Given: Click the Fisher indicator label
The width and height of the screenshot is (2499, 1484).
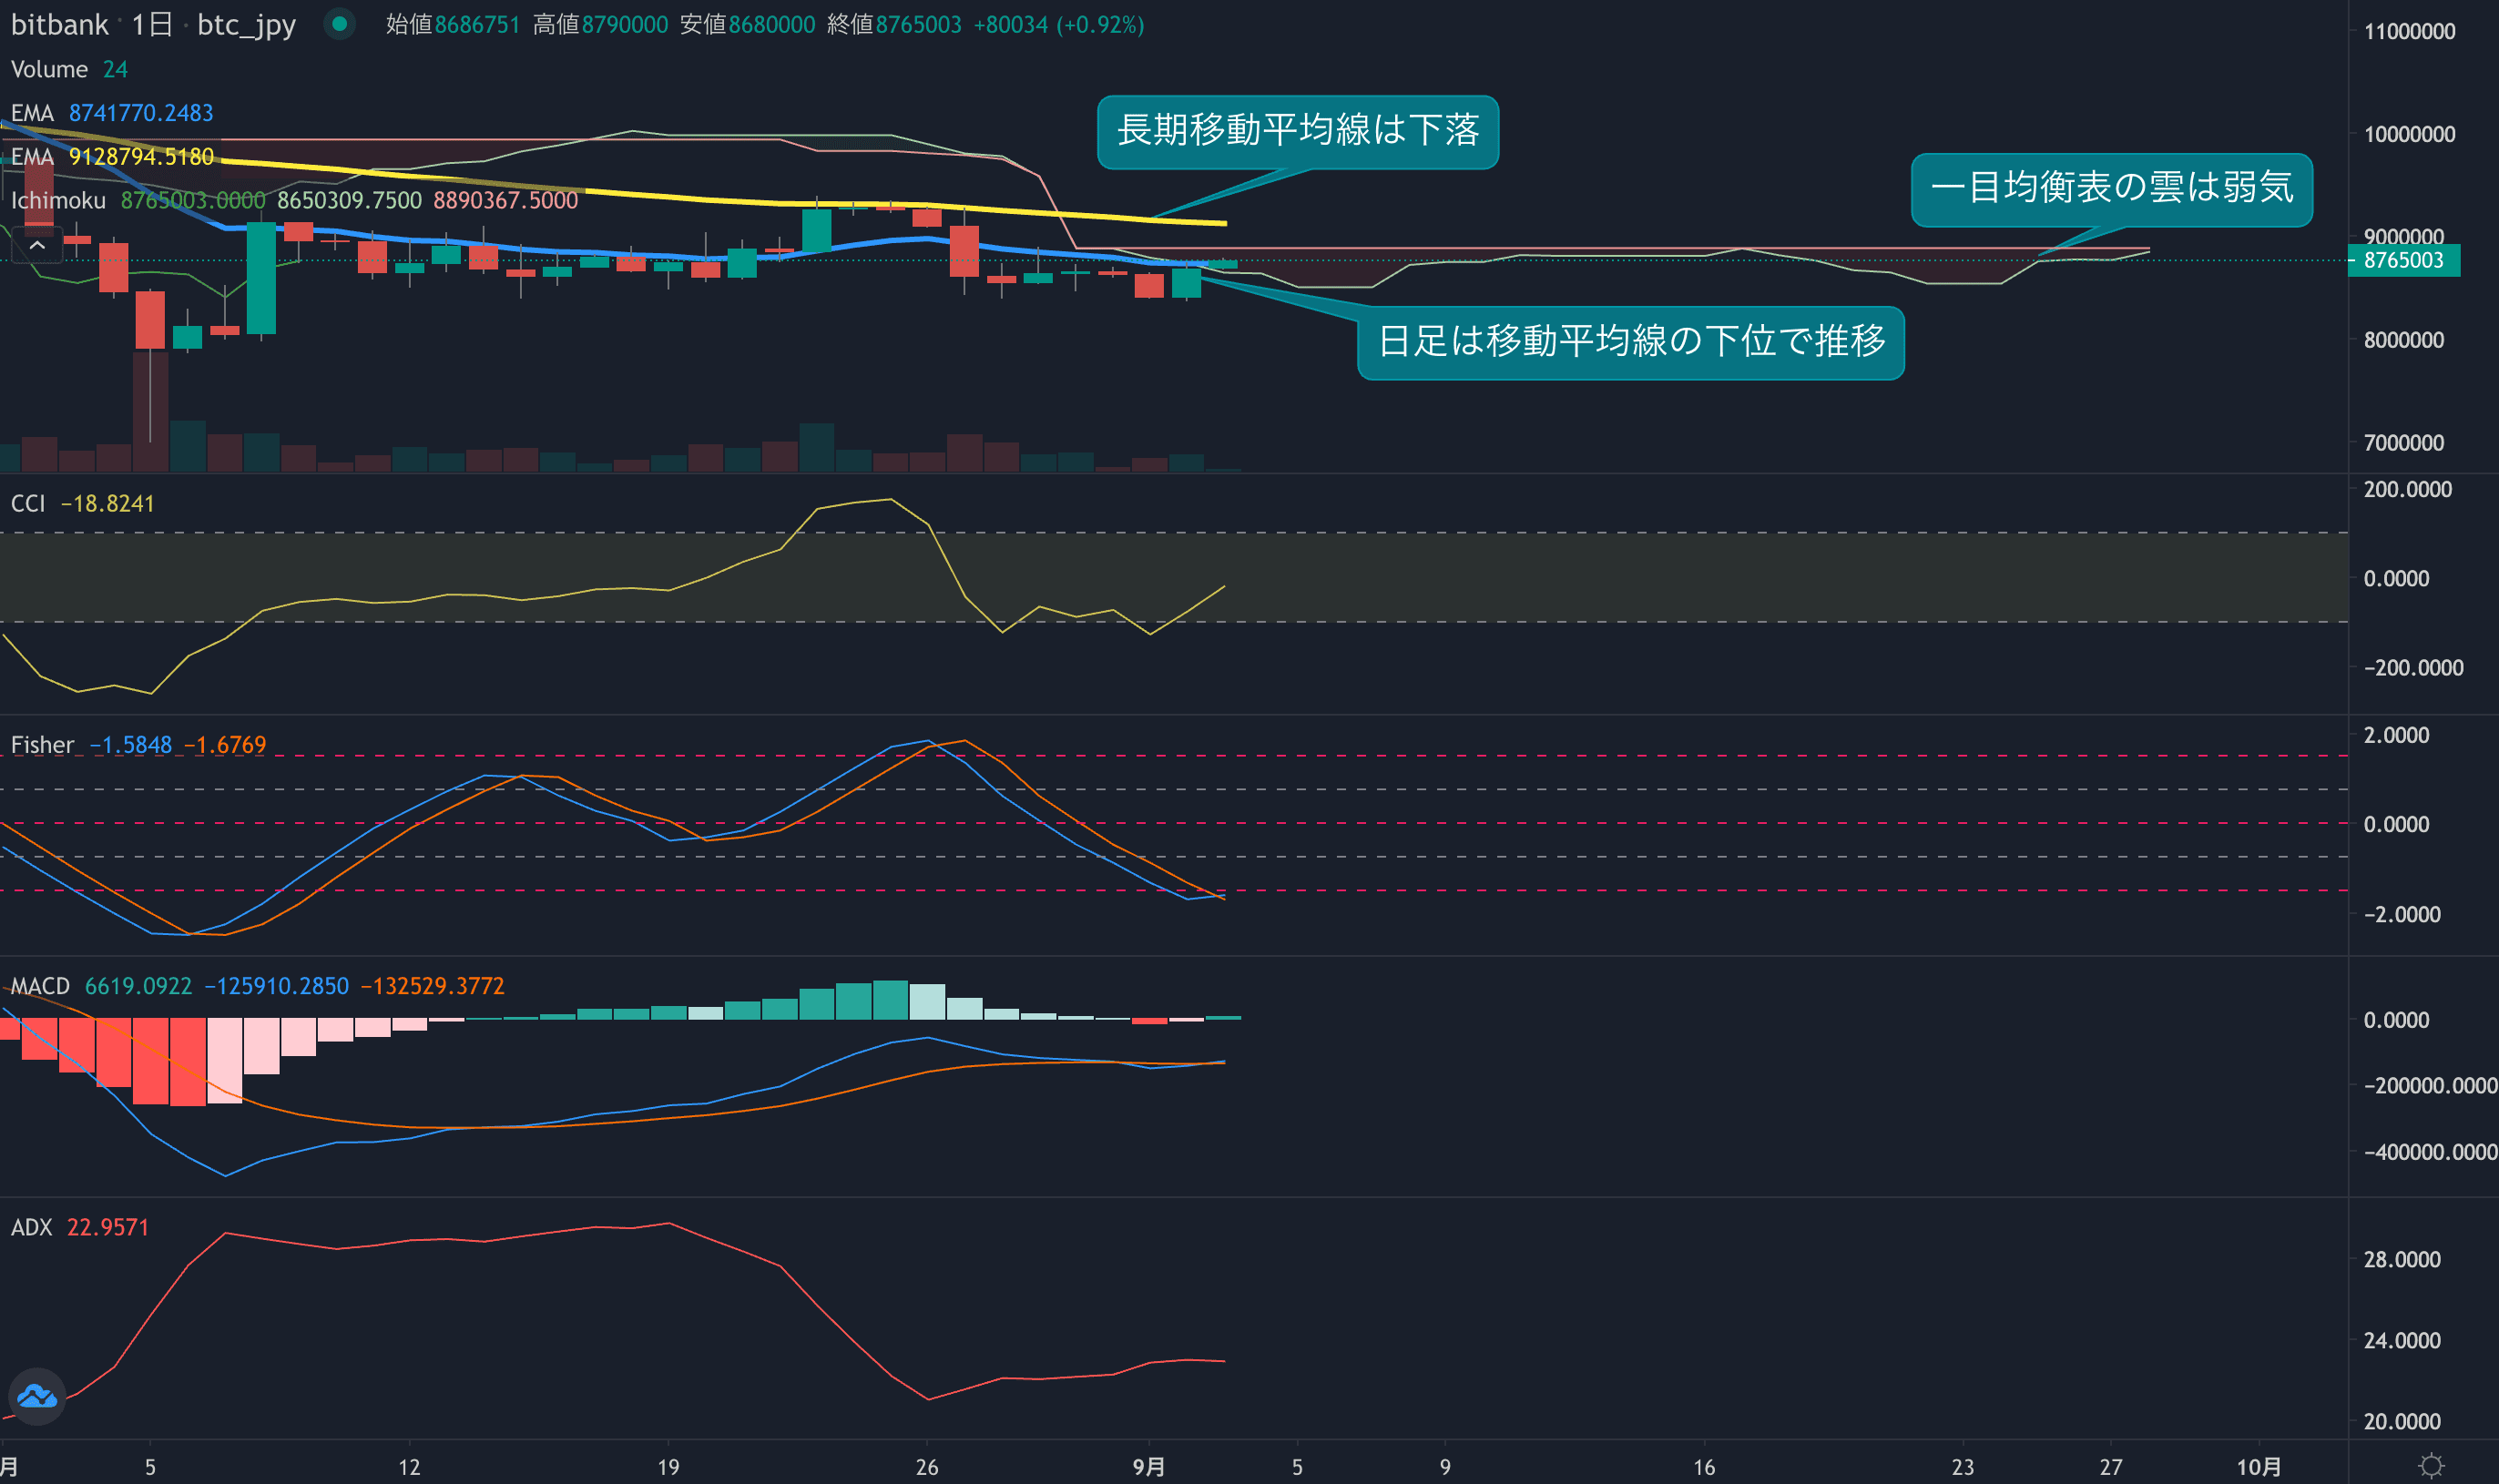Looking at the screenshot, I should click(x=42, y=745).
